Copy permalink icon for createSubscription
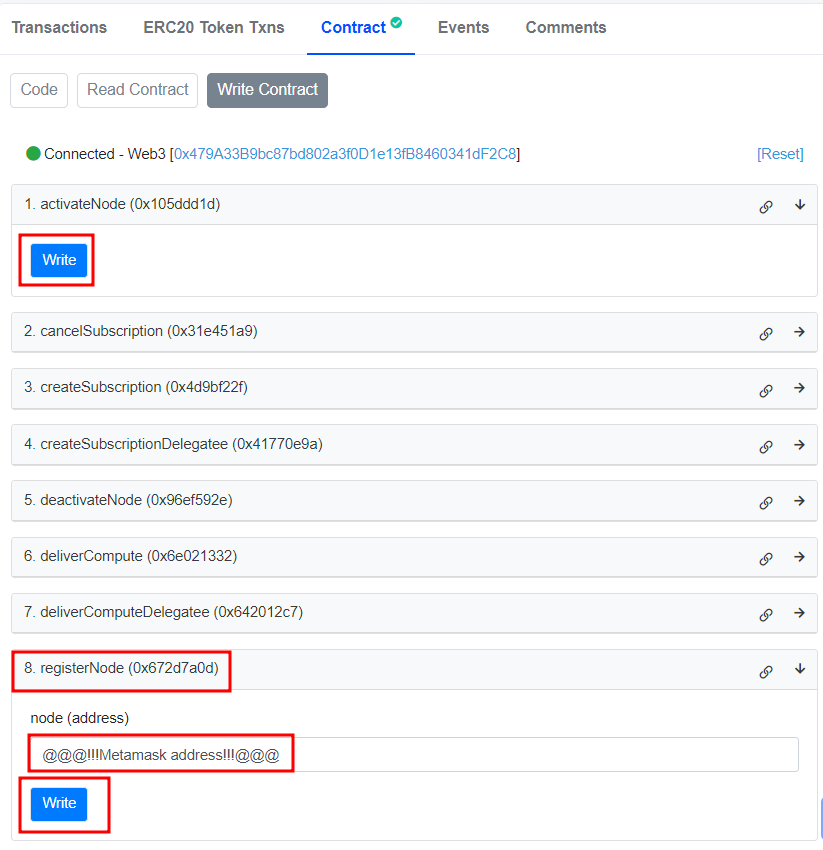This screenshot has height=850, width=823. click(x=766, y=390)
